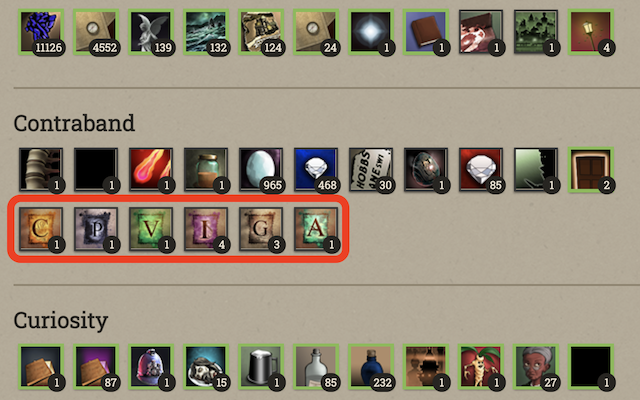This screenshot has height=400, width=640.
Task: Select the letter G tile with 3
Action: click(261, 229)
